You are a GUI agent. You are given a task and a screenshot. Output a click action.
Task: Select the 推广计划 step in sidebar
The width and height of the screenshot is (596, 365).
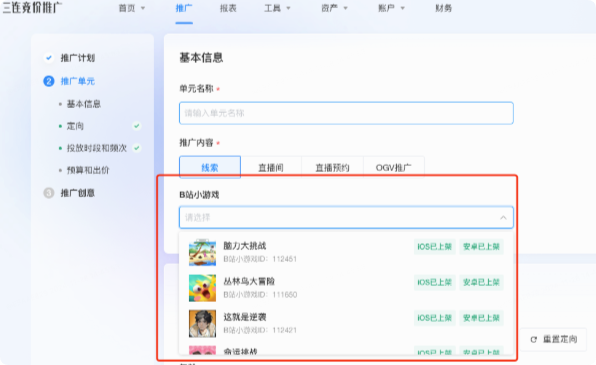coord(78,58)
